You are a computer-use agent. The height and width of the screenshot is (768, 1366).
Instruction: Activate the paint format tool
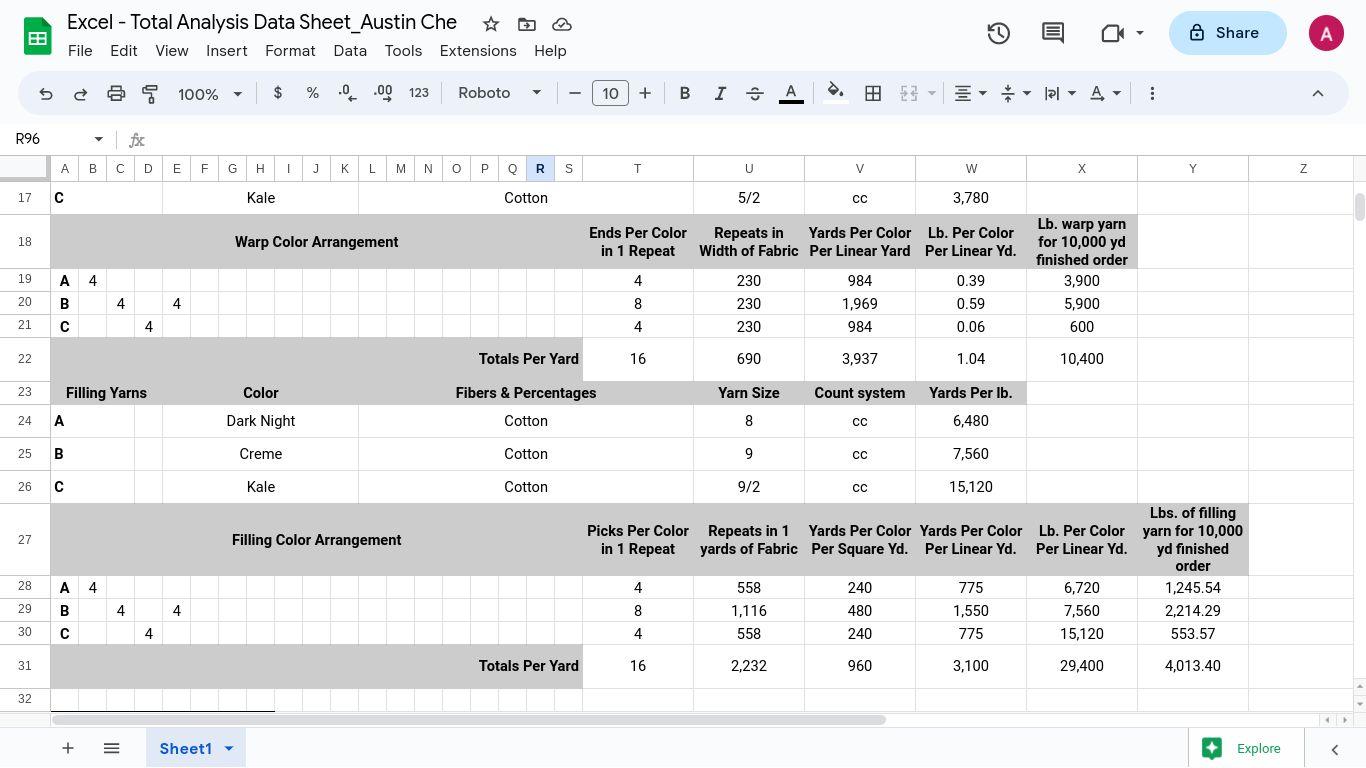(150, 93)
